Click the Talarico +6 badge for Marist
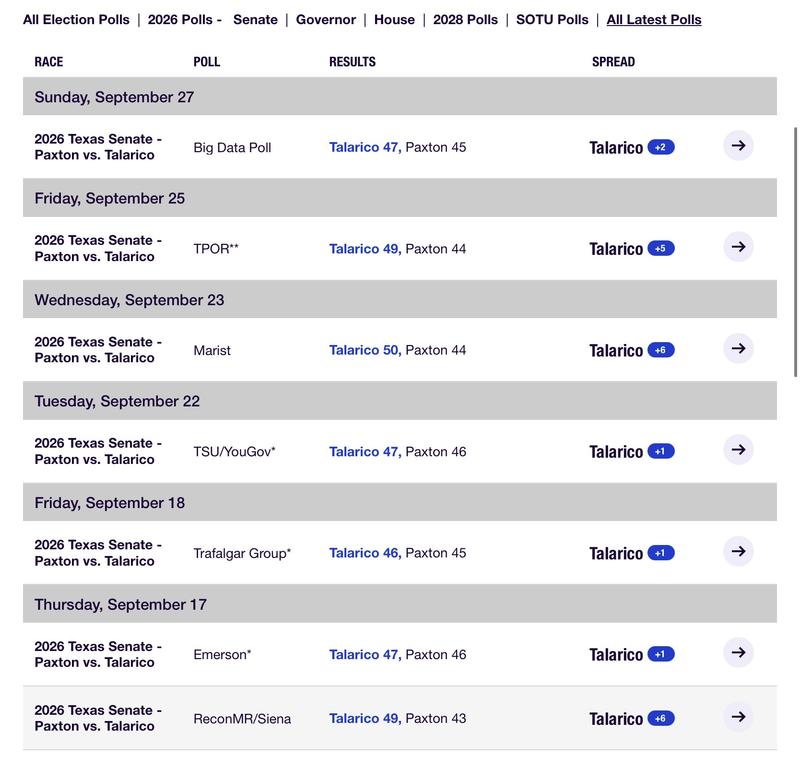Viewport: 800px width, 760px height. click(661, 350)
